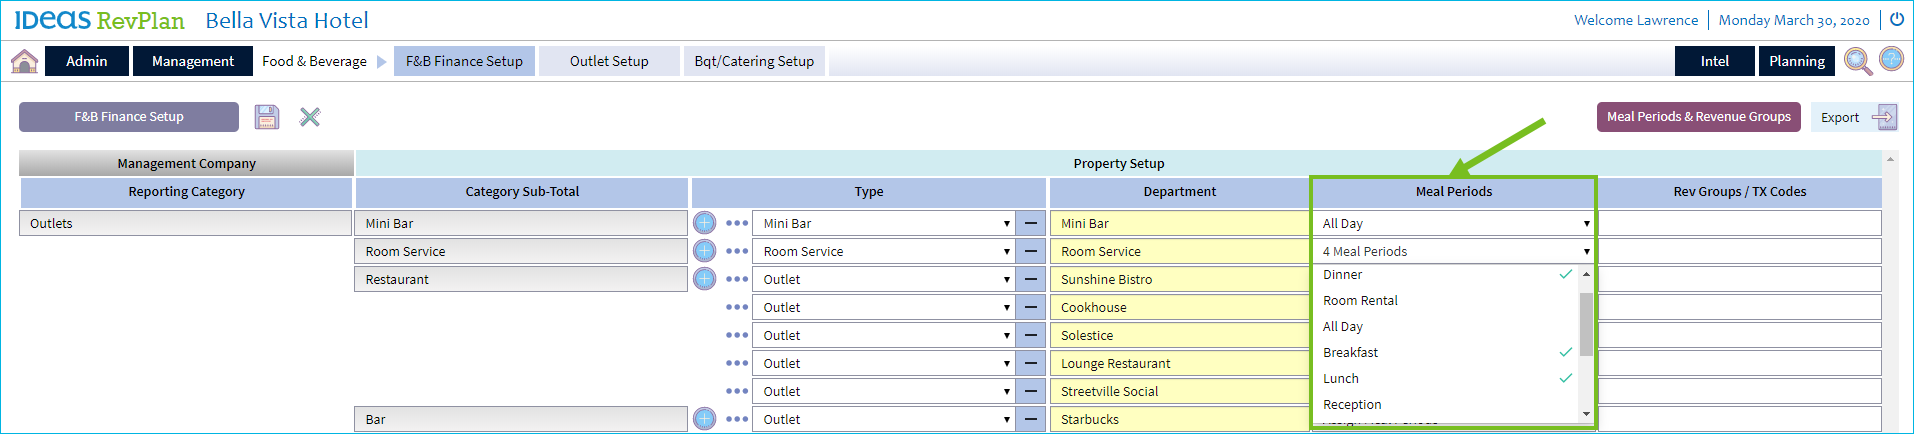Viewport: 1914px width, 434px height.
Task: Log out using the power icon
Action: (x=1896, y=19)
